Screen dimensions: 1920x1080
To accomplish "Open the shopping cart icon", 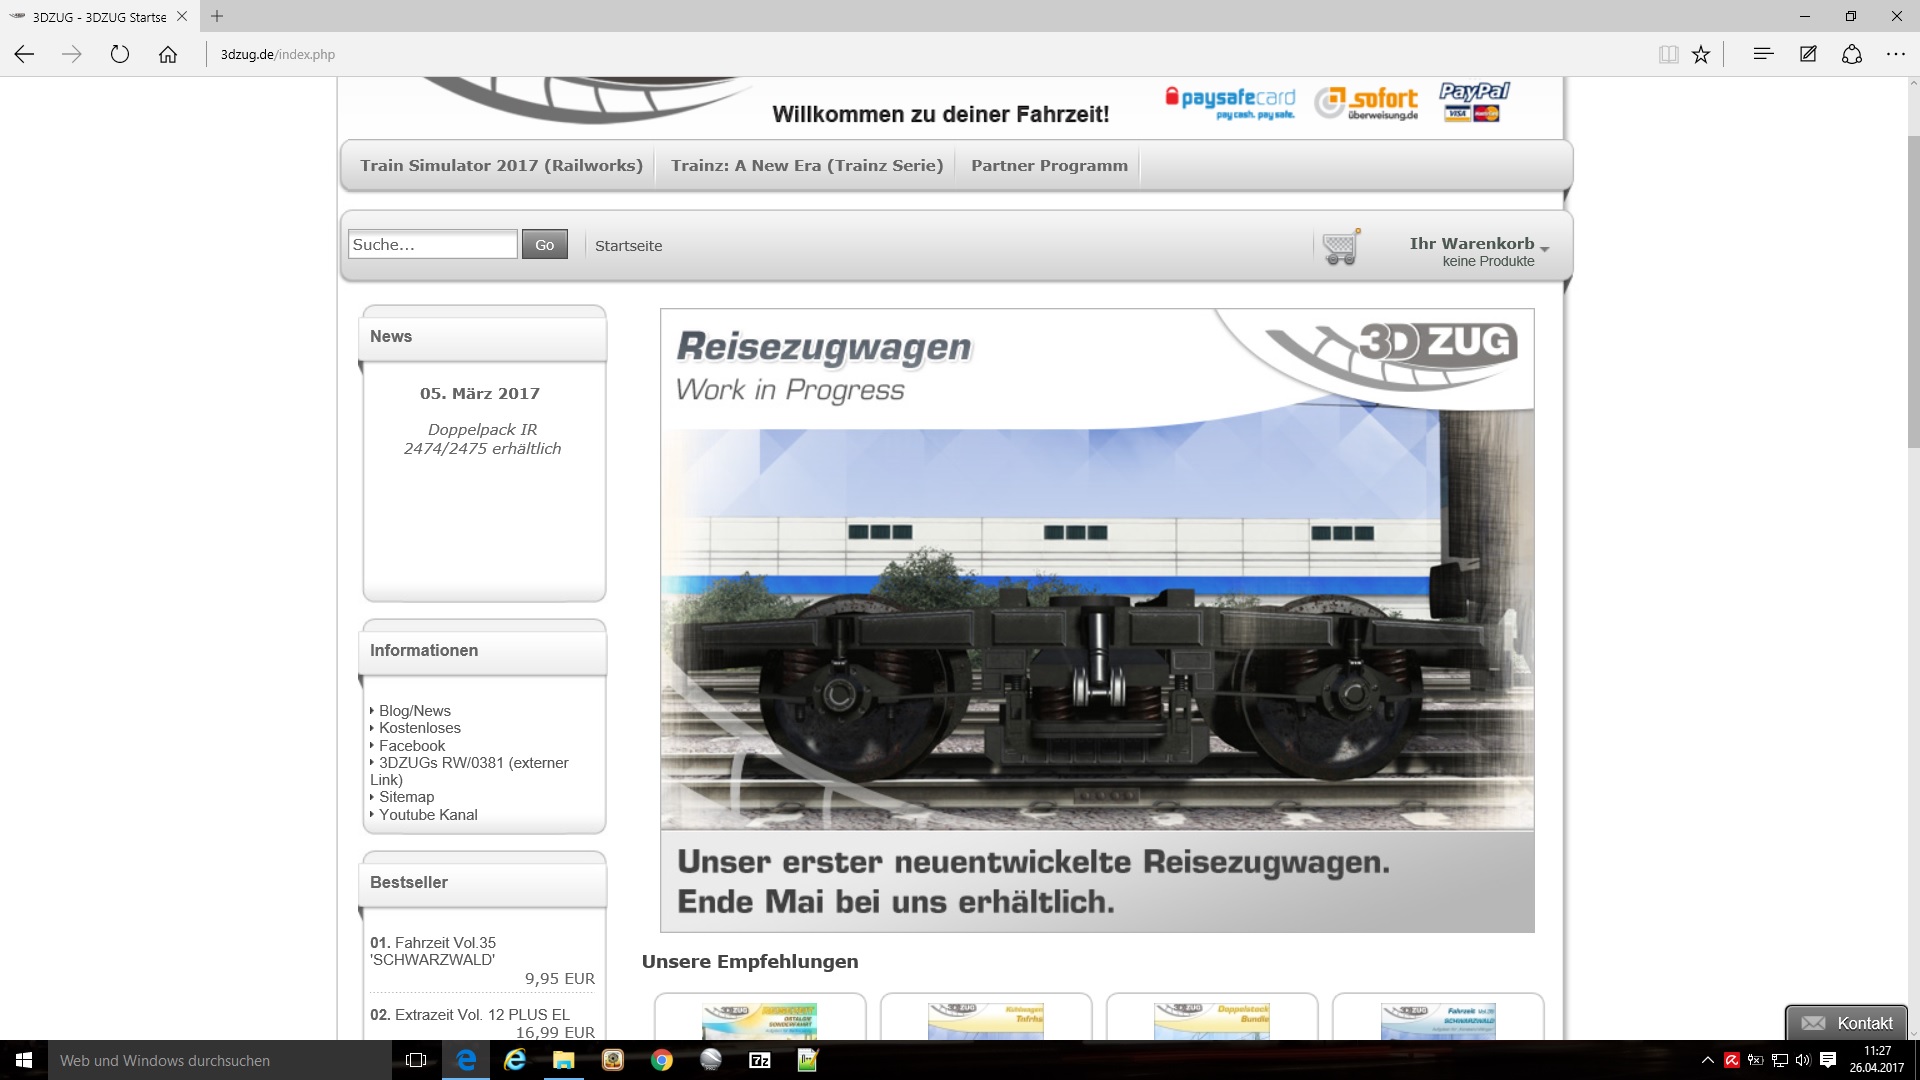I will 1341,247.
